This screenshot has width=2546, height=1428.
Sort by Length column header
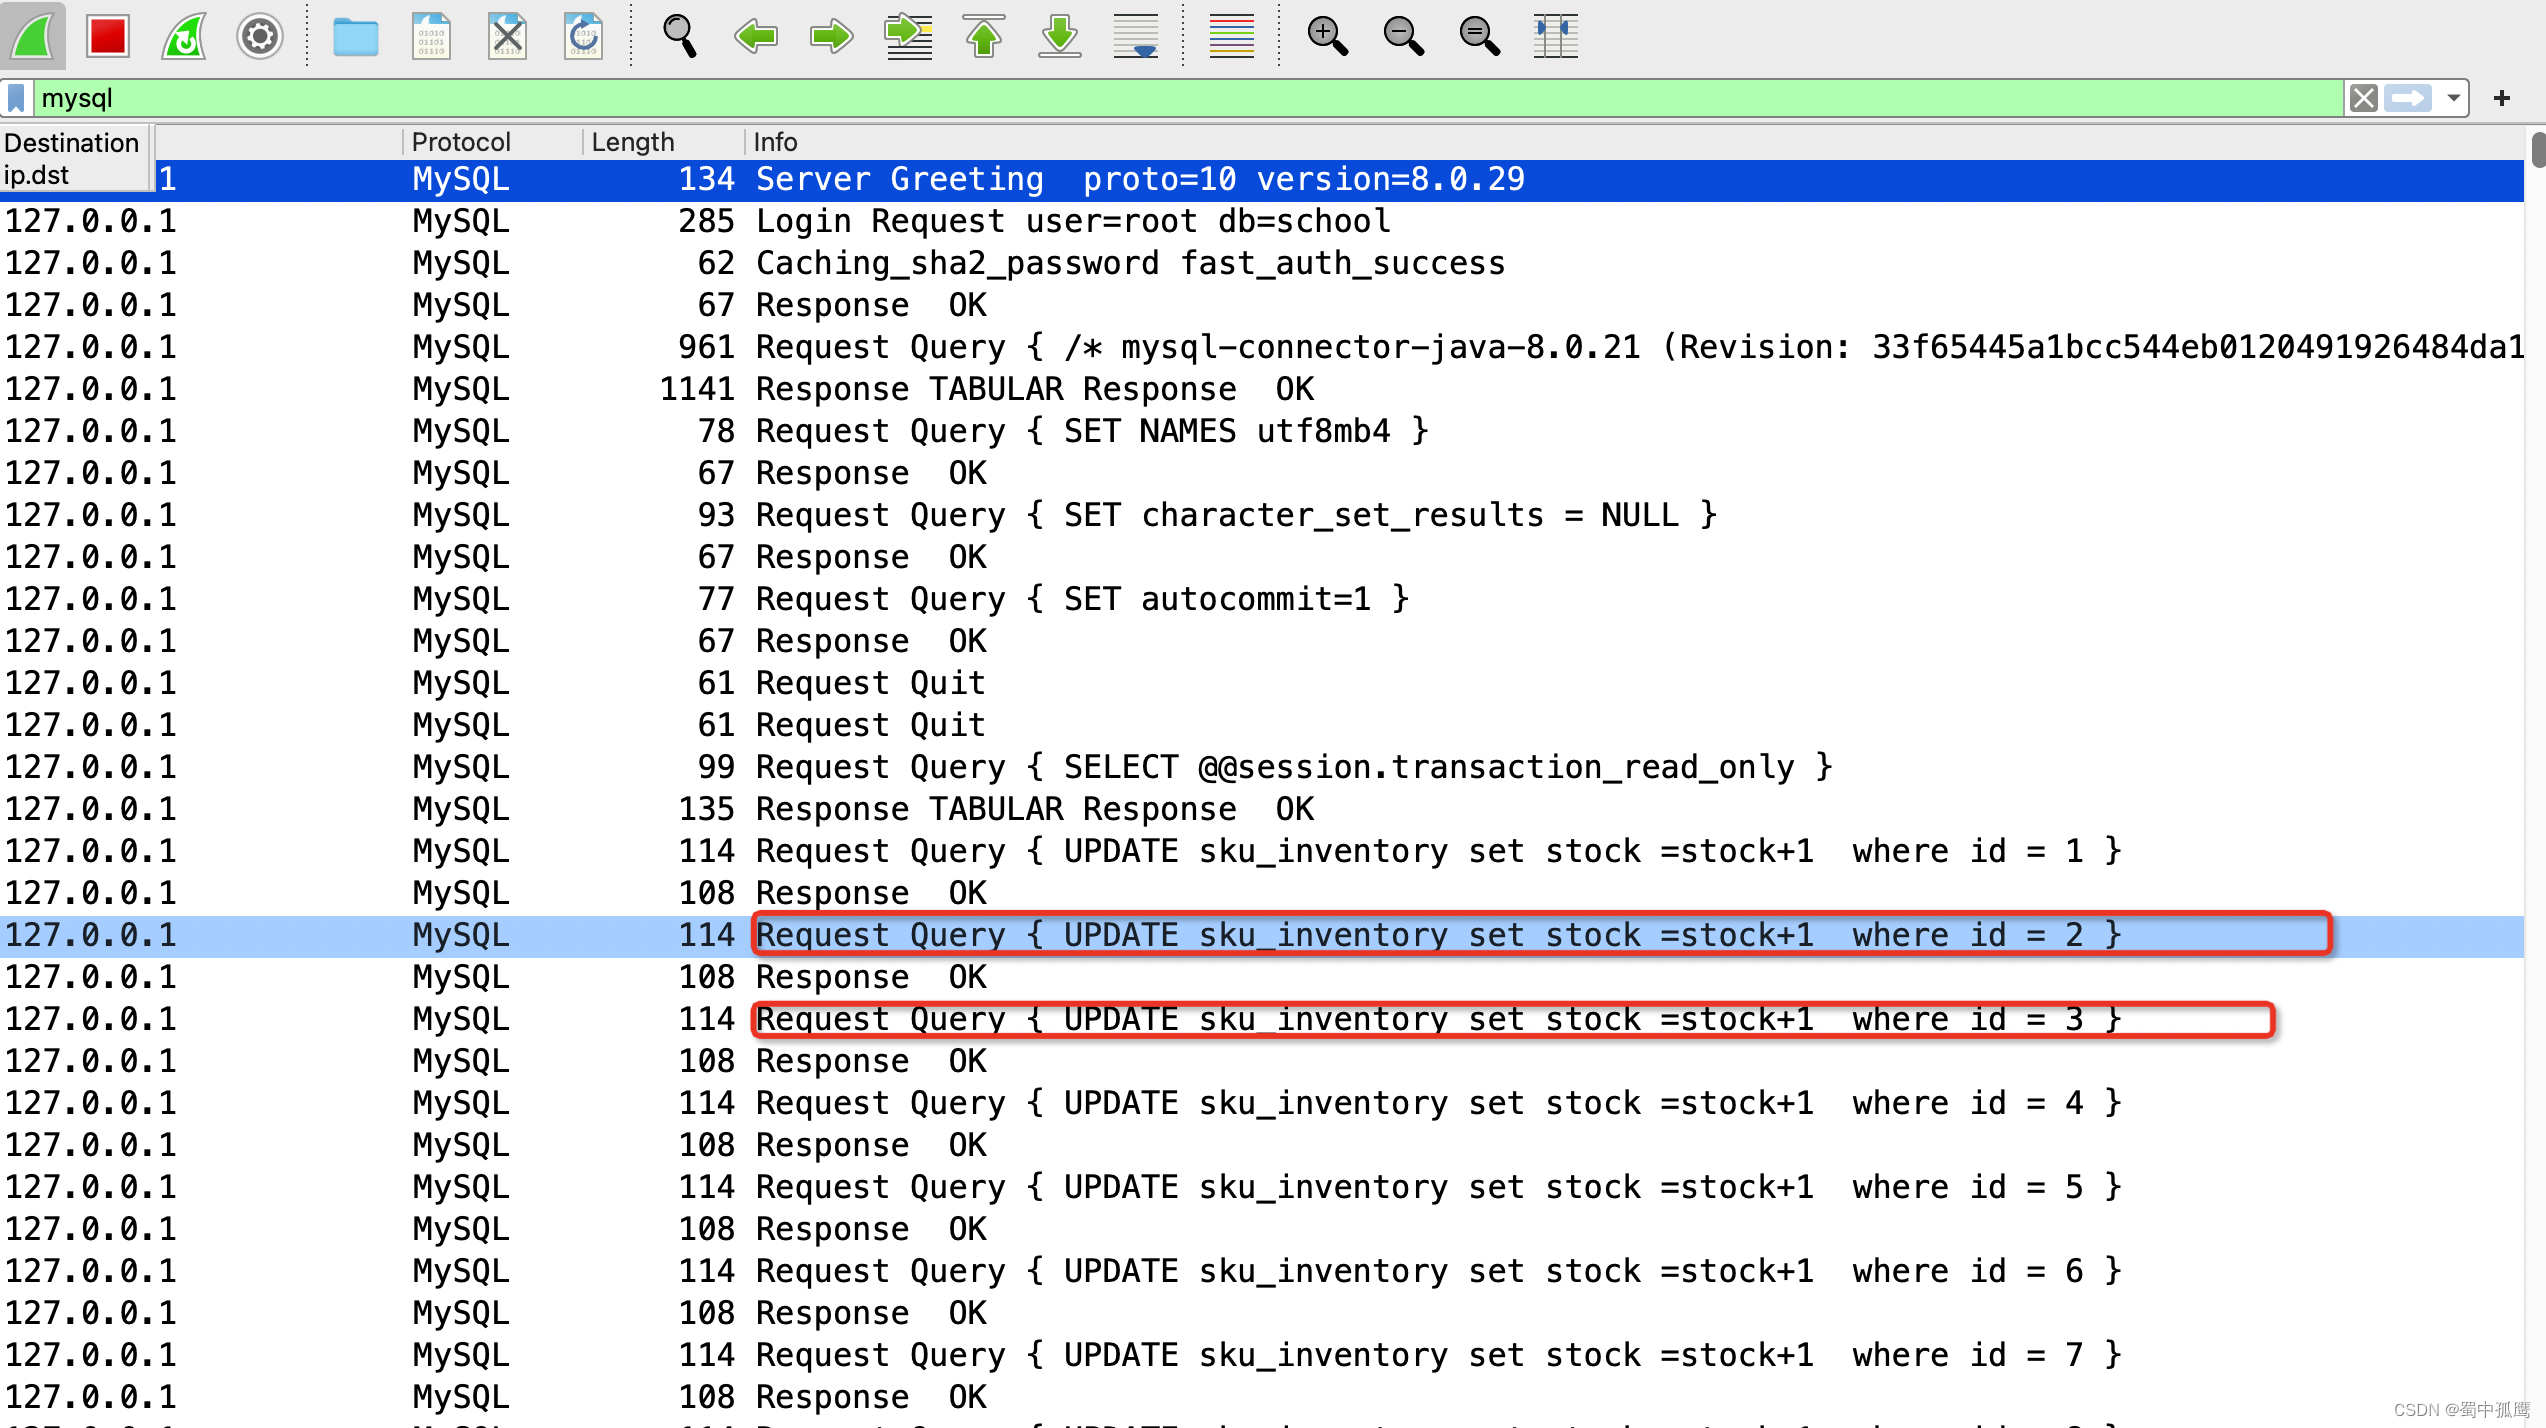coord(663,142)
